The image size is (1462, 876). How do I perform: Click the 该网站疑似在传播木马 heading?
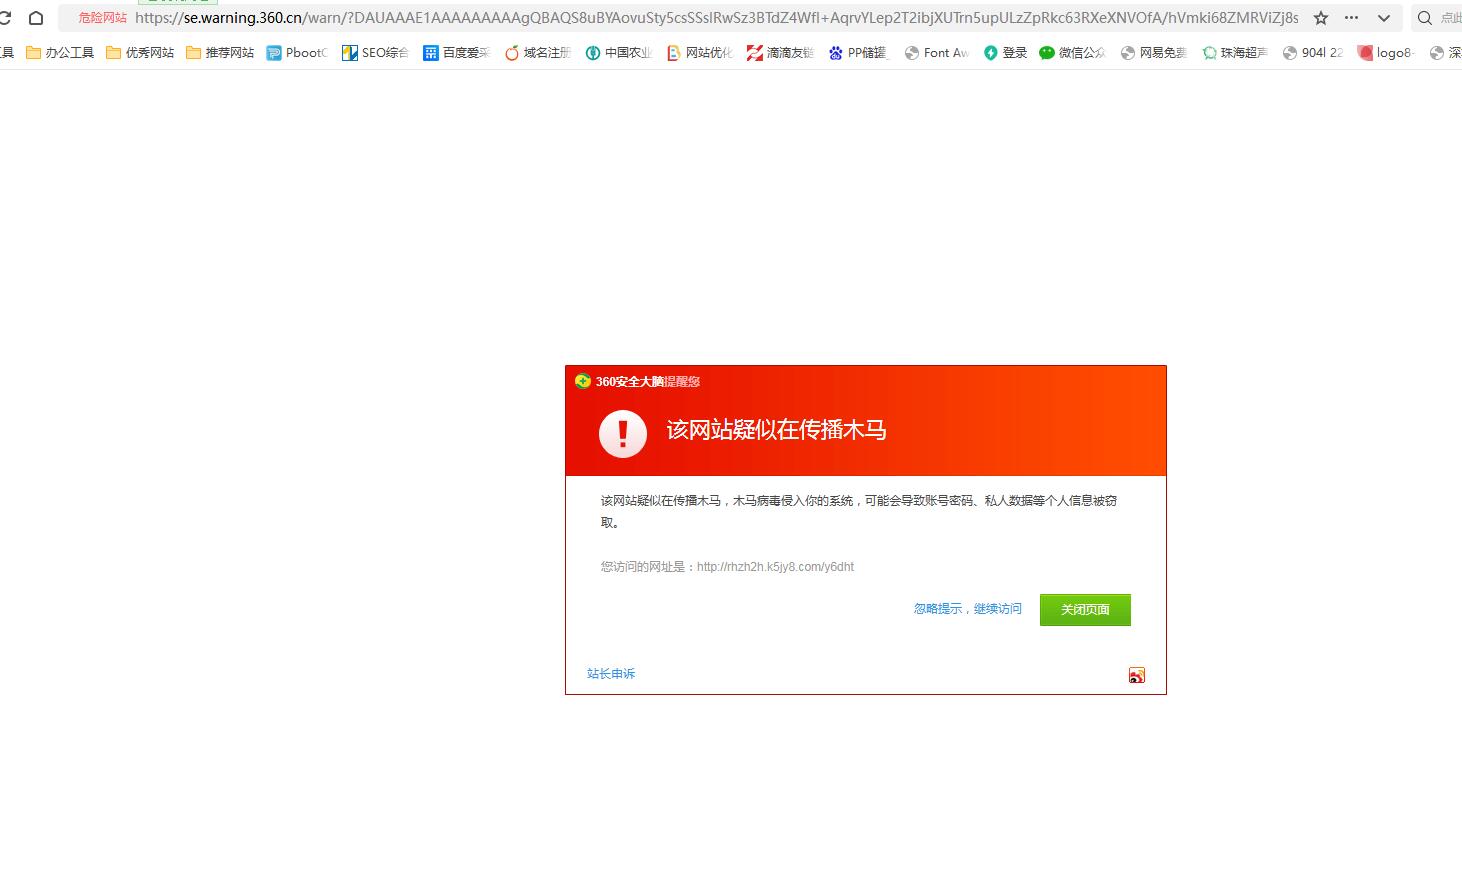click(777, 430)
